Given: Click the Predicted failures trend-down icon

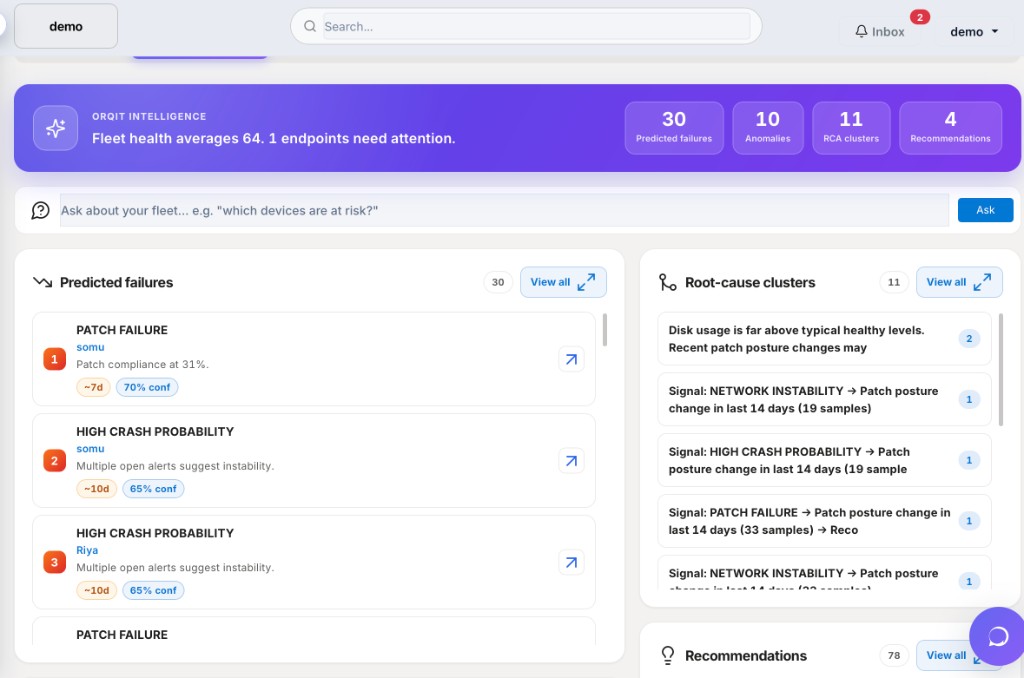Looking at the screenshot, I should click(42, 282).
